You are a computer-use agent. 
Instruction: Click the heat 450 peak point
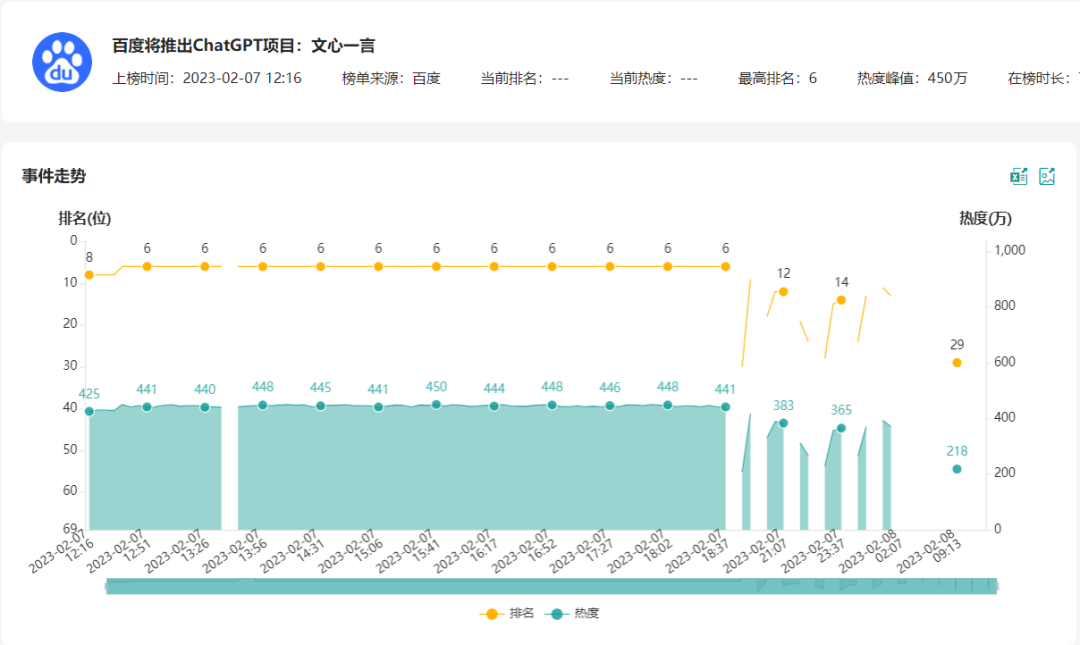436,405
